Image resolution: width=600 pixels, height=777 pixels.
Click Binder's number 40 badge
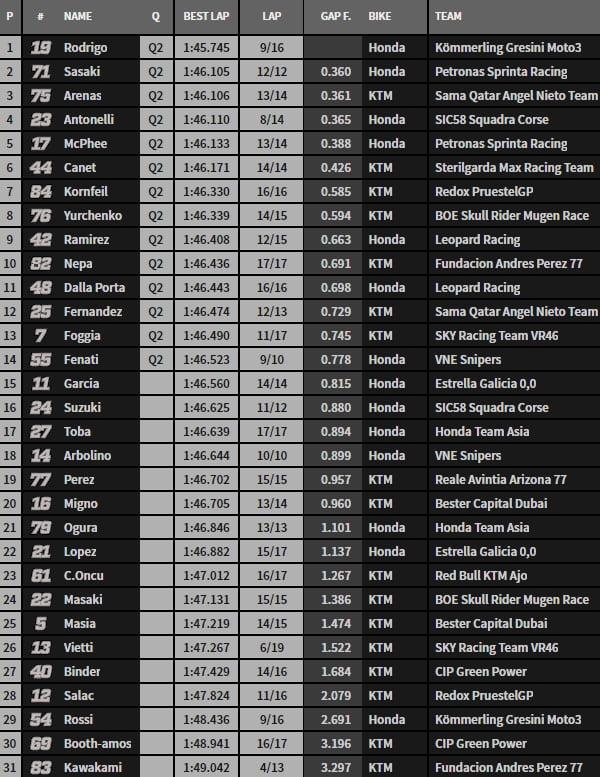coord(40,672)
